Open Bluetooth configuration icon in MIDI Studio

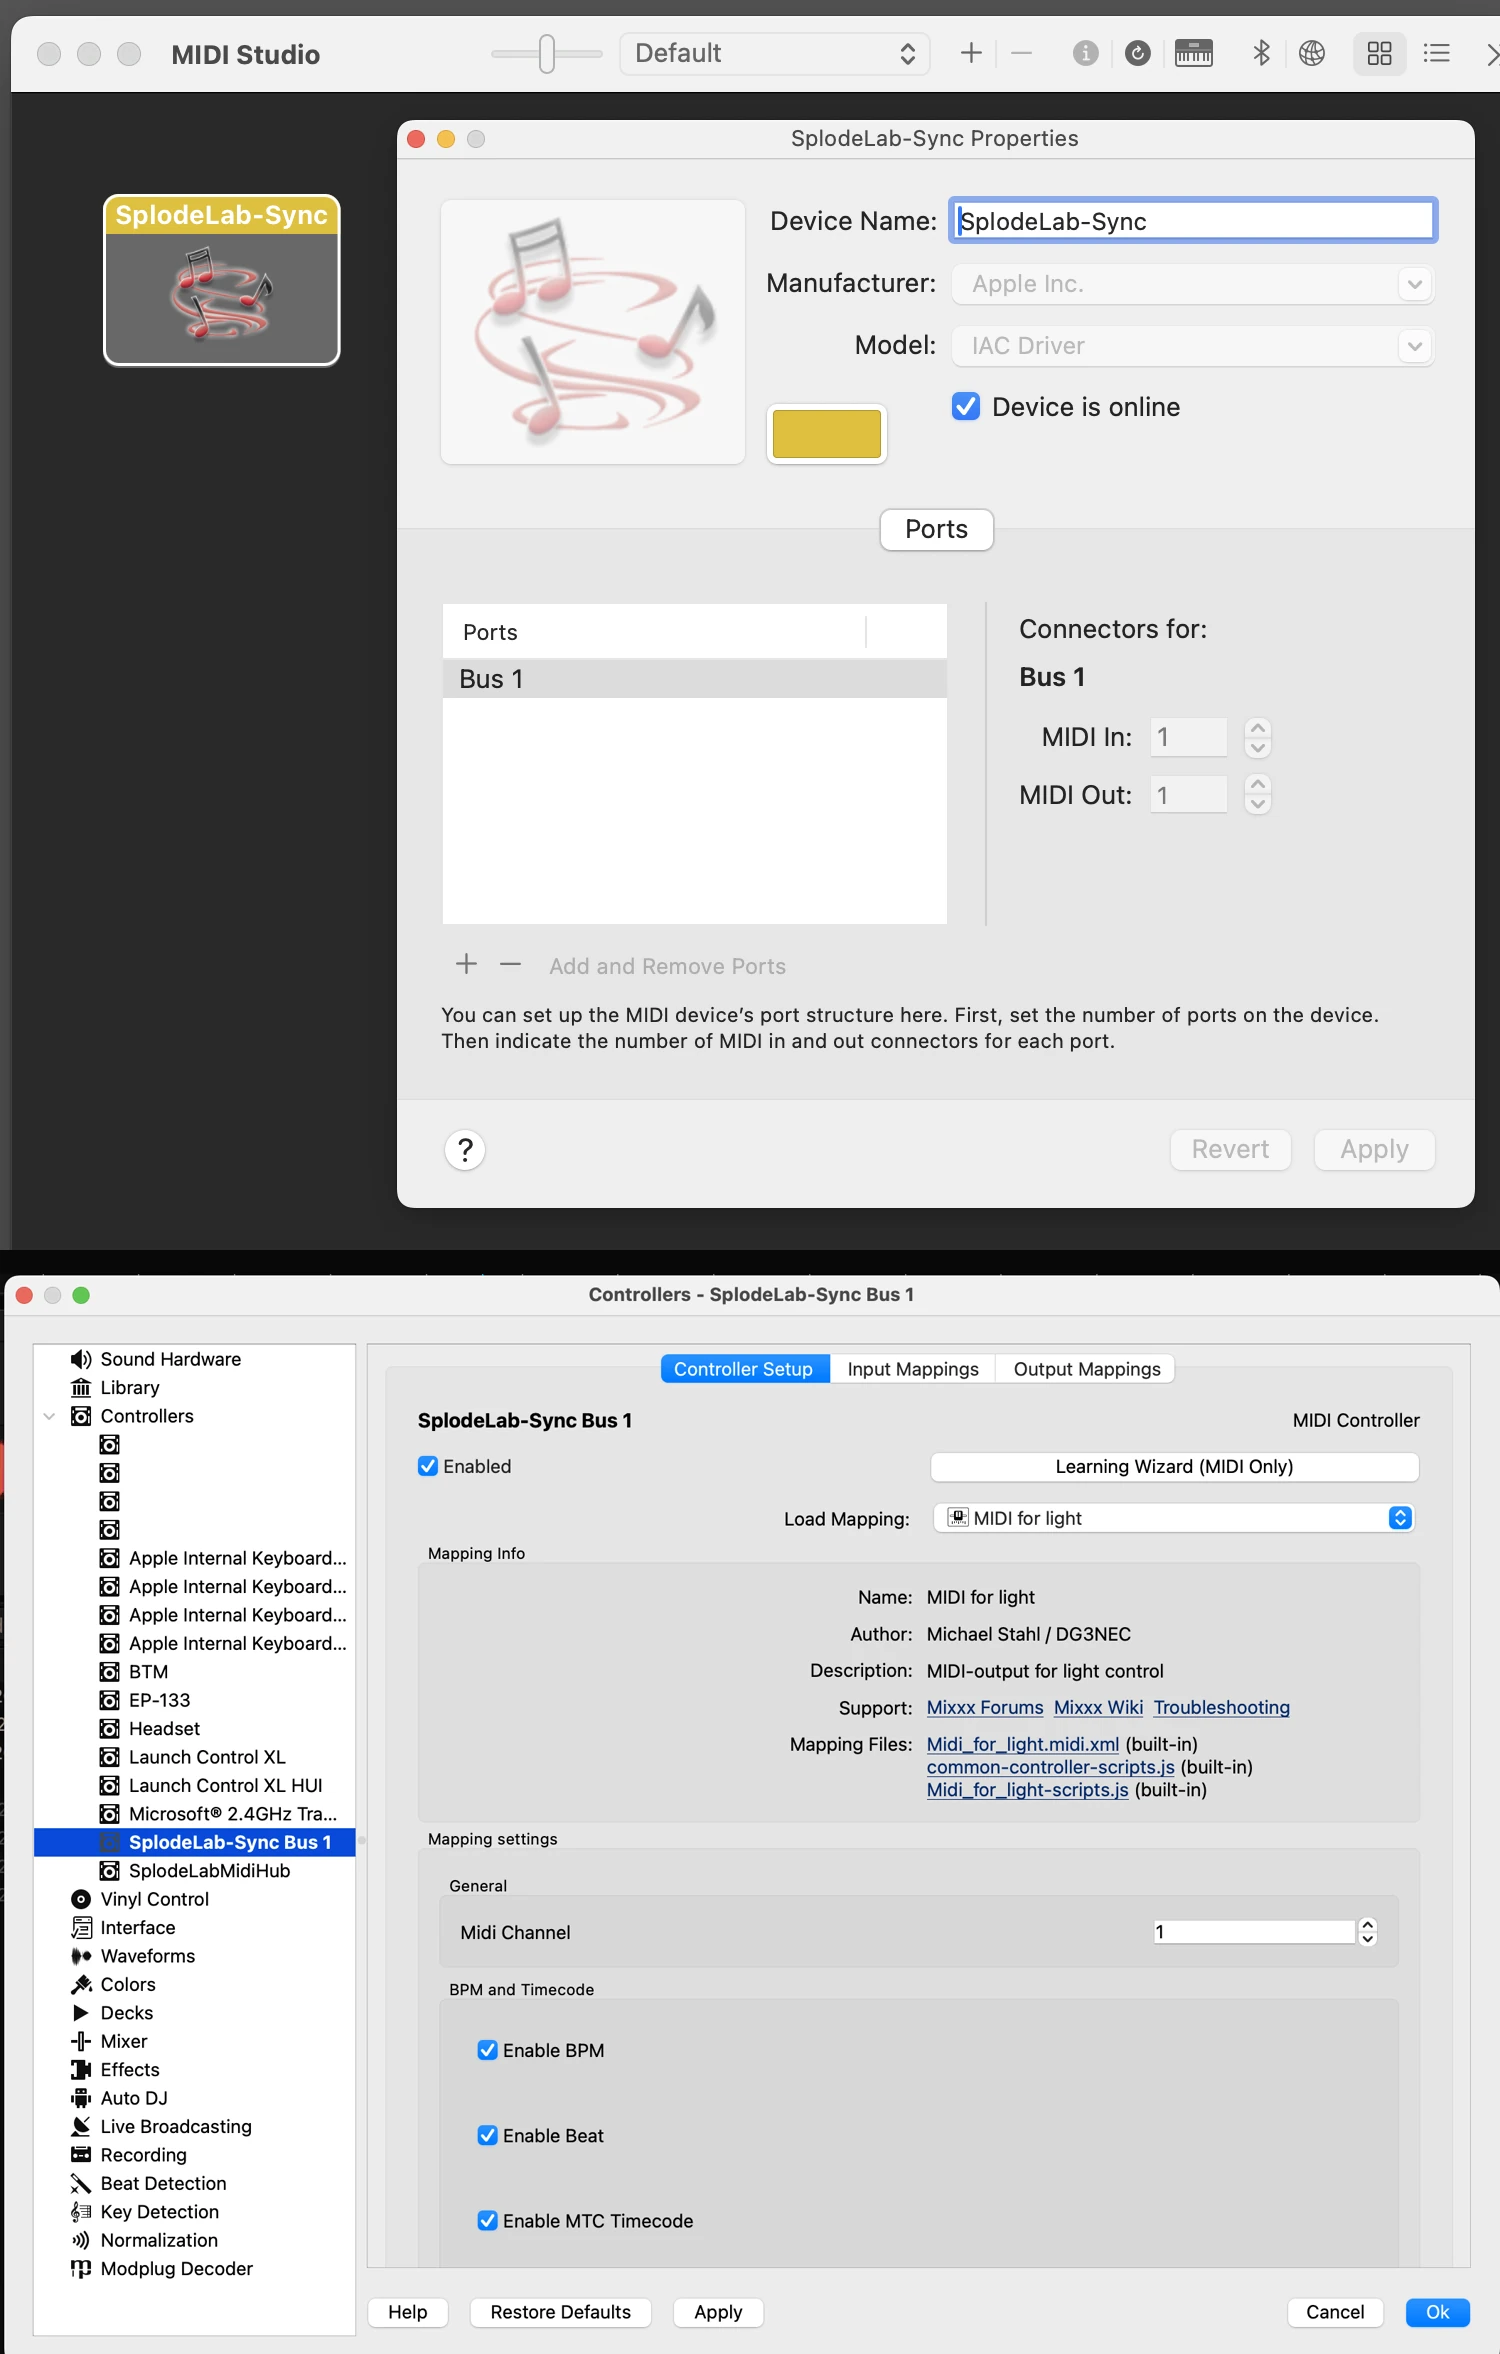1261,53
